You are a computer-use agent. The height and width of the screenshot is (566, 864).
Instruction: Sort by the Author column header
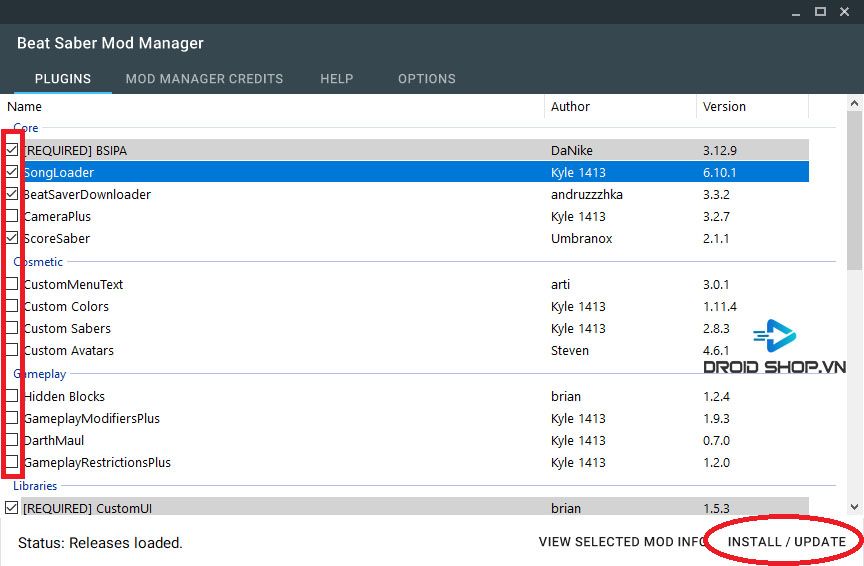tap(570, 106)
